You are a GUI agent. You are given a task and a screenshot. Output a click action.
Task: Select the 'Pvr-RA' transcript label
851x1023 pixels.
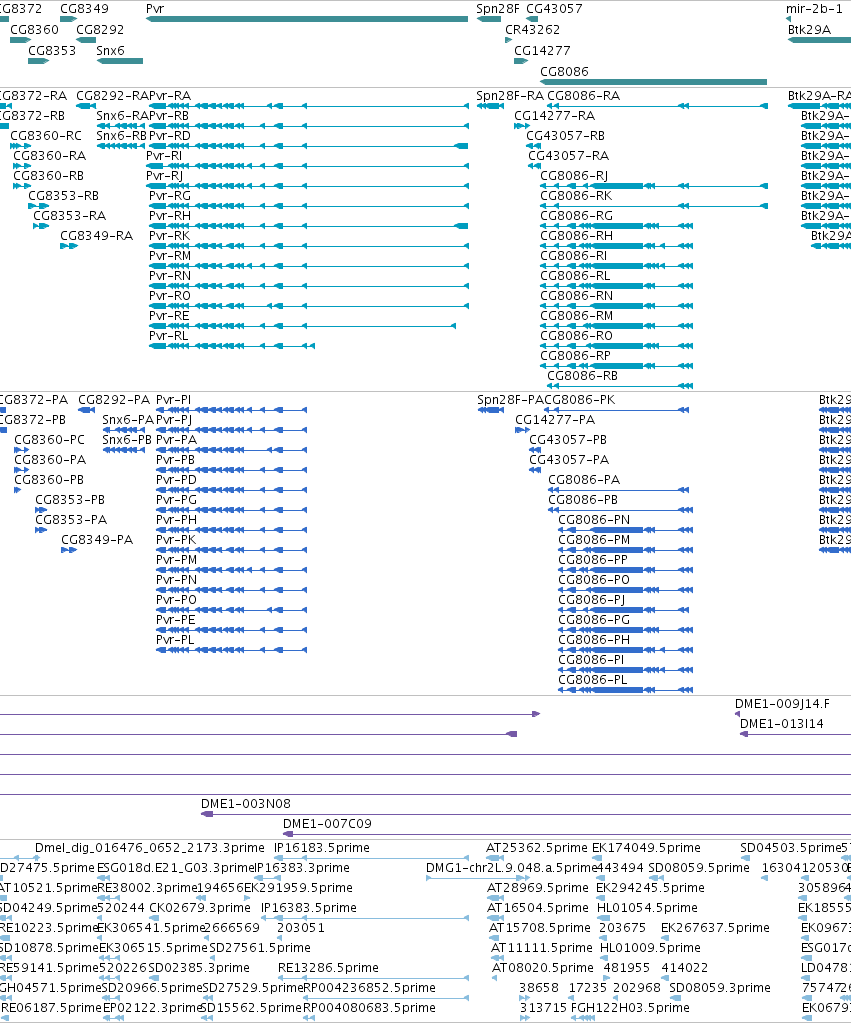pyautogui.click(x=170, y=95)
